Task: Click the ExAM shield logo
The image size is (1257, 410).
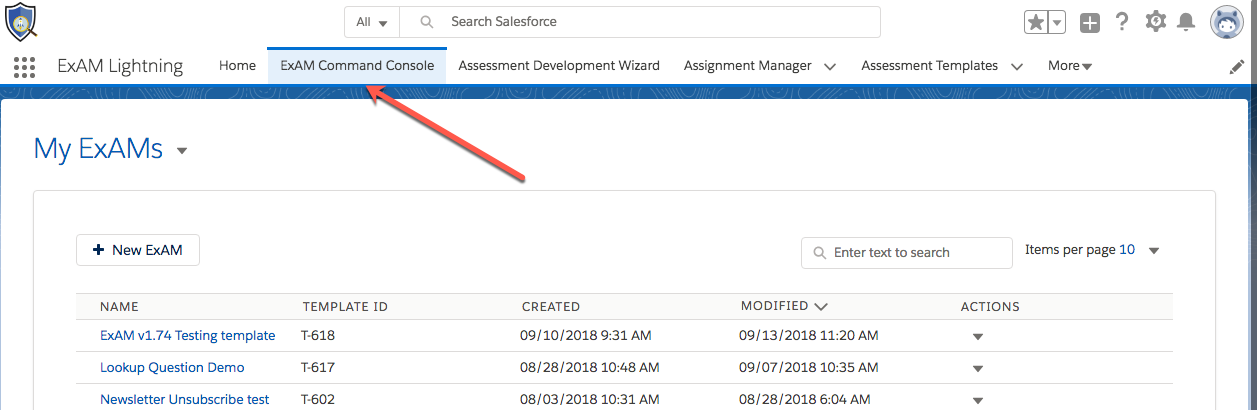Action: click(x=22, y=21)
